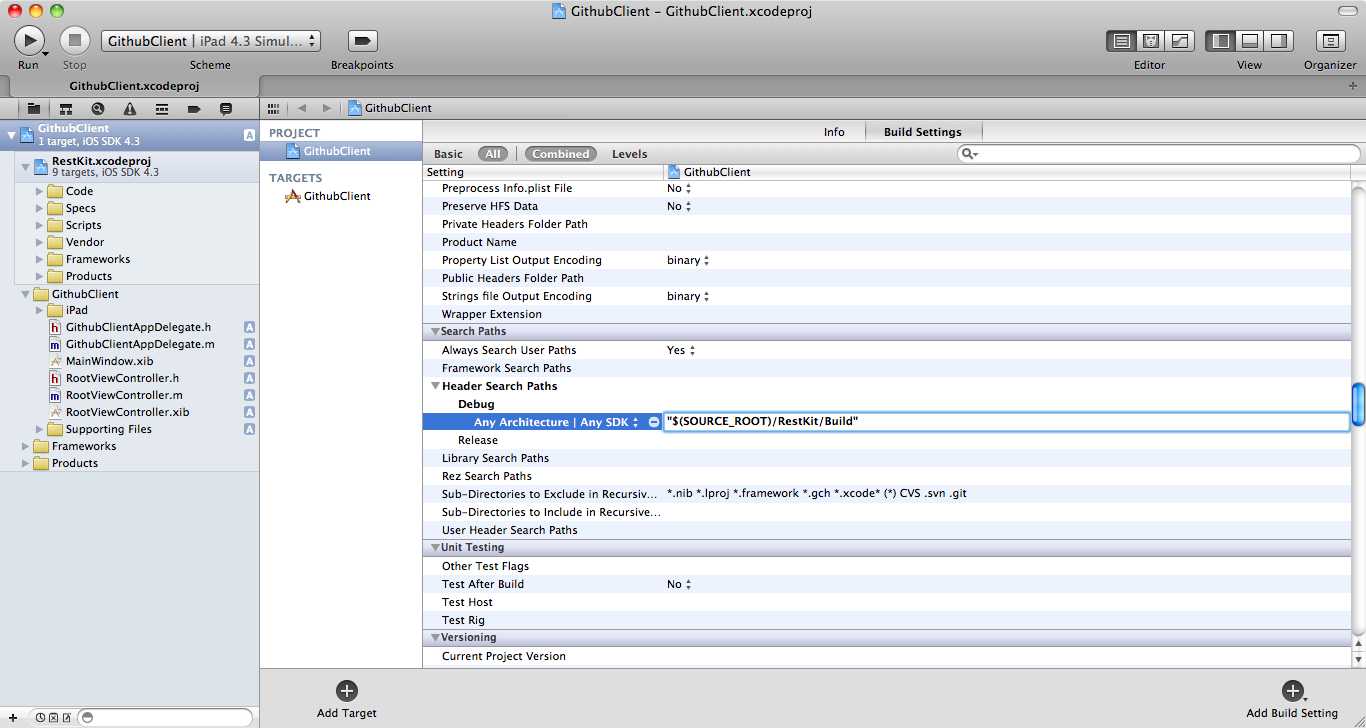
Task: Select GithubClient under TARGETS
Action: click(x=338, y=196)
